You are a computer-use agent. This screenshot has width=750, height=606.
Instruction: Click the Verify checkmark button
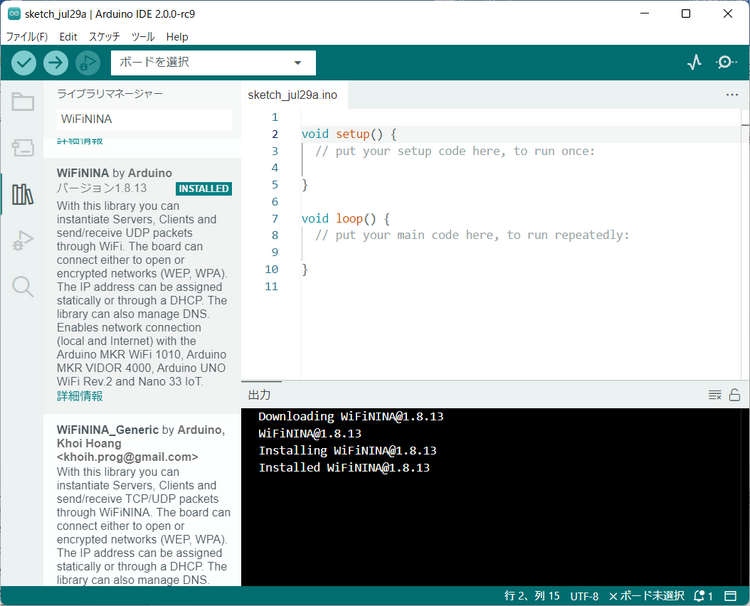(x=24, y=62)
